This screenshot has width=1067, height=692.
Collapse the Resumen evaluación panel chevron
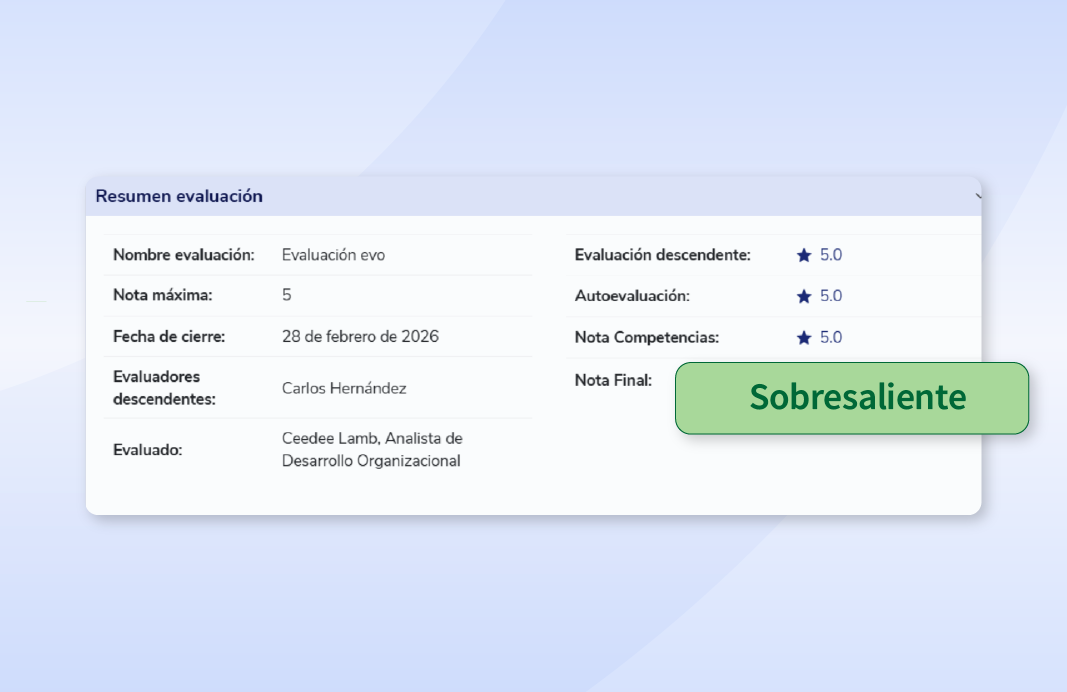click(x=978, y=196)
